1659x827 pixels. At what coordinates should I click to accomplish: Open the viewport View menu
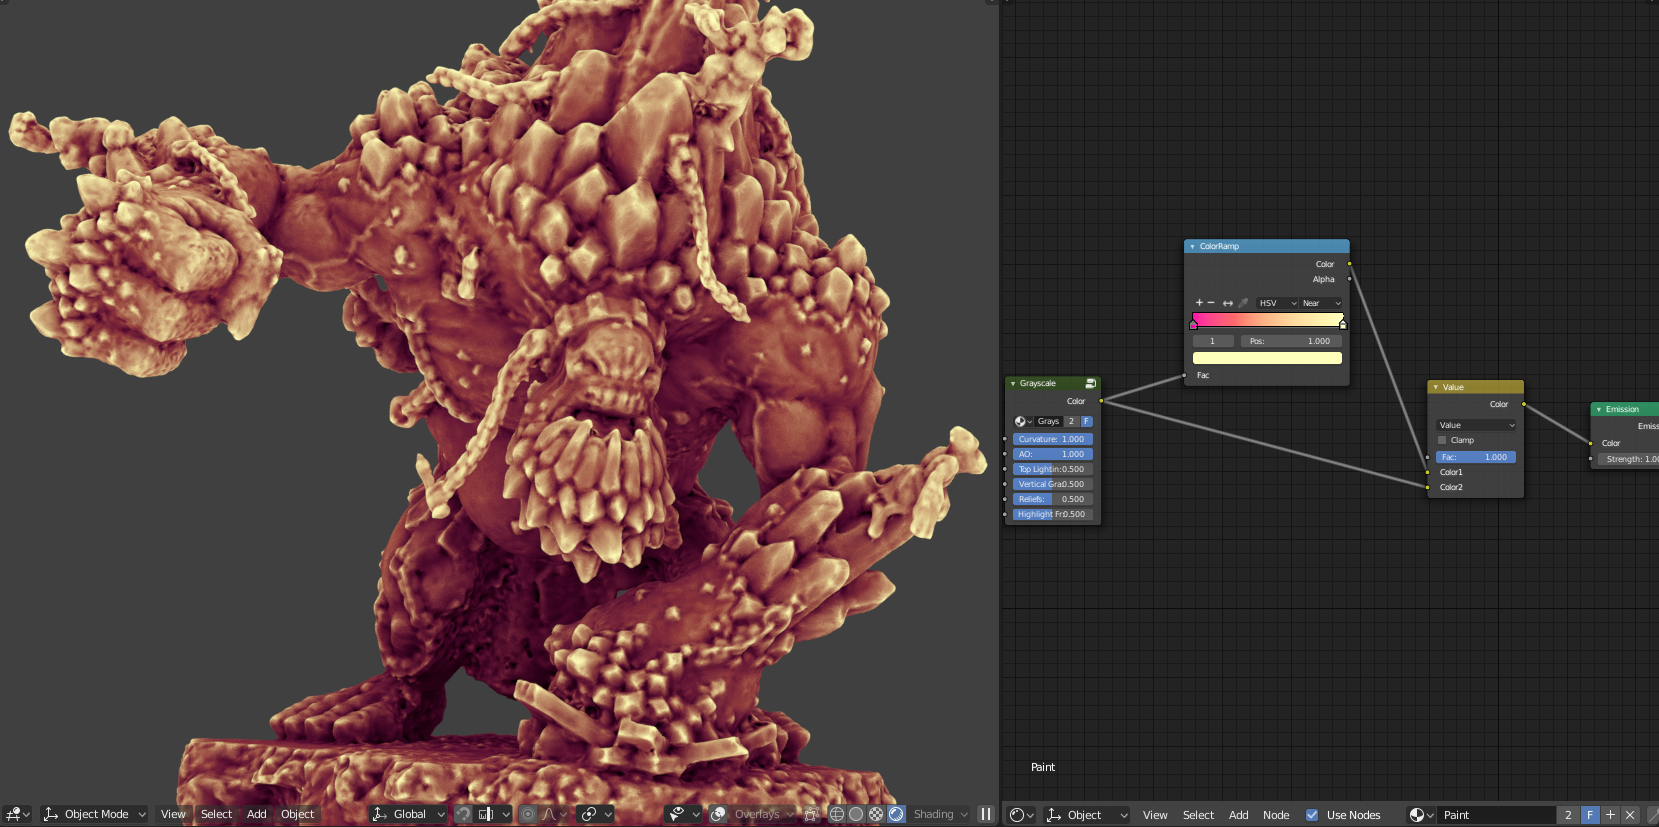173,814
